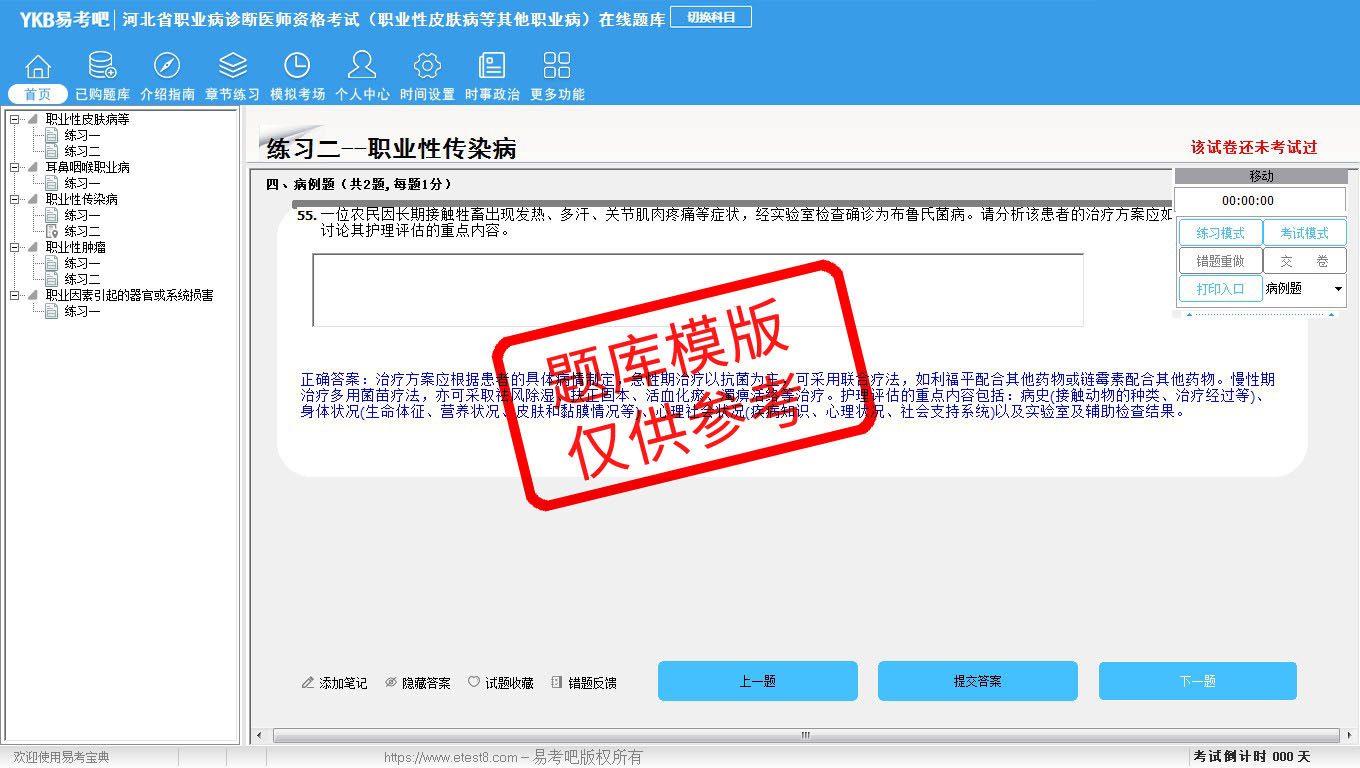The width and height of the screenshot is (1360, 768).
Task: Click the 考试倒计时 000 天 status text
Action: (x=1252, y=756)
